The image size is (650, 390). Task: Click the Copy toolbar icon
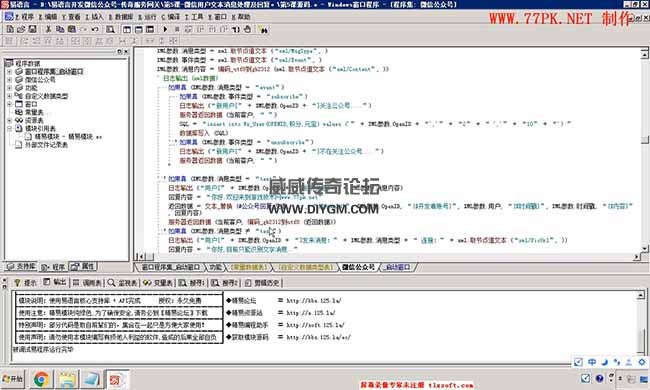click(x=60, y=29)
